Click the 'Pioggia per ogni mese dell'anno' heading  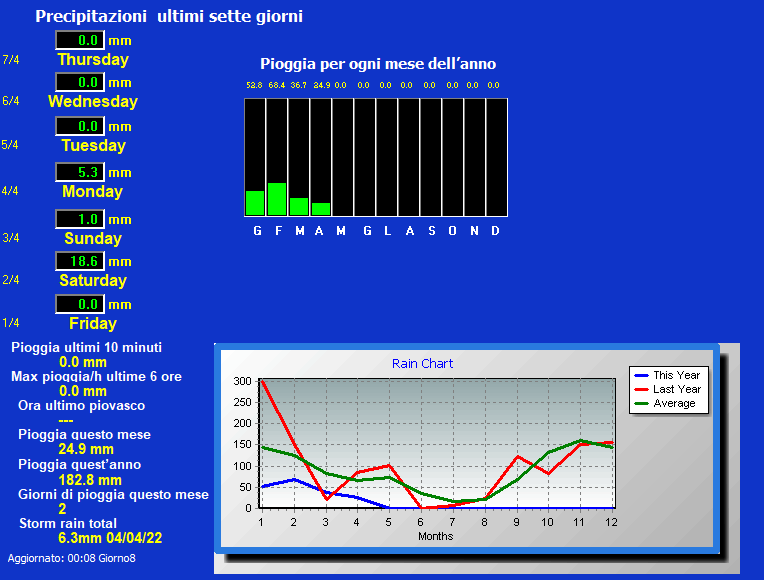coord(378,64)
